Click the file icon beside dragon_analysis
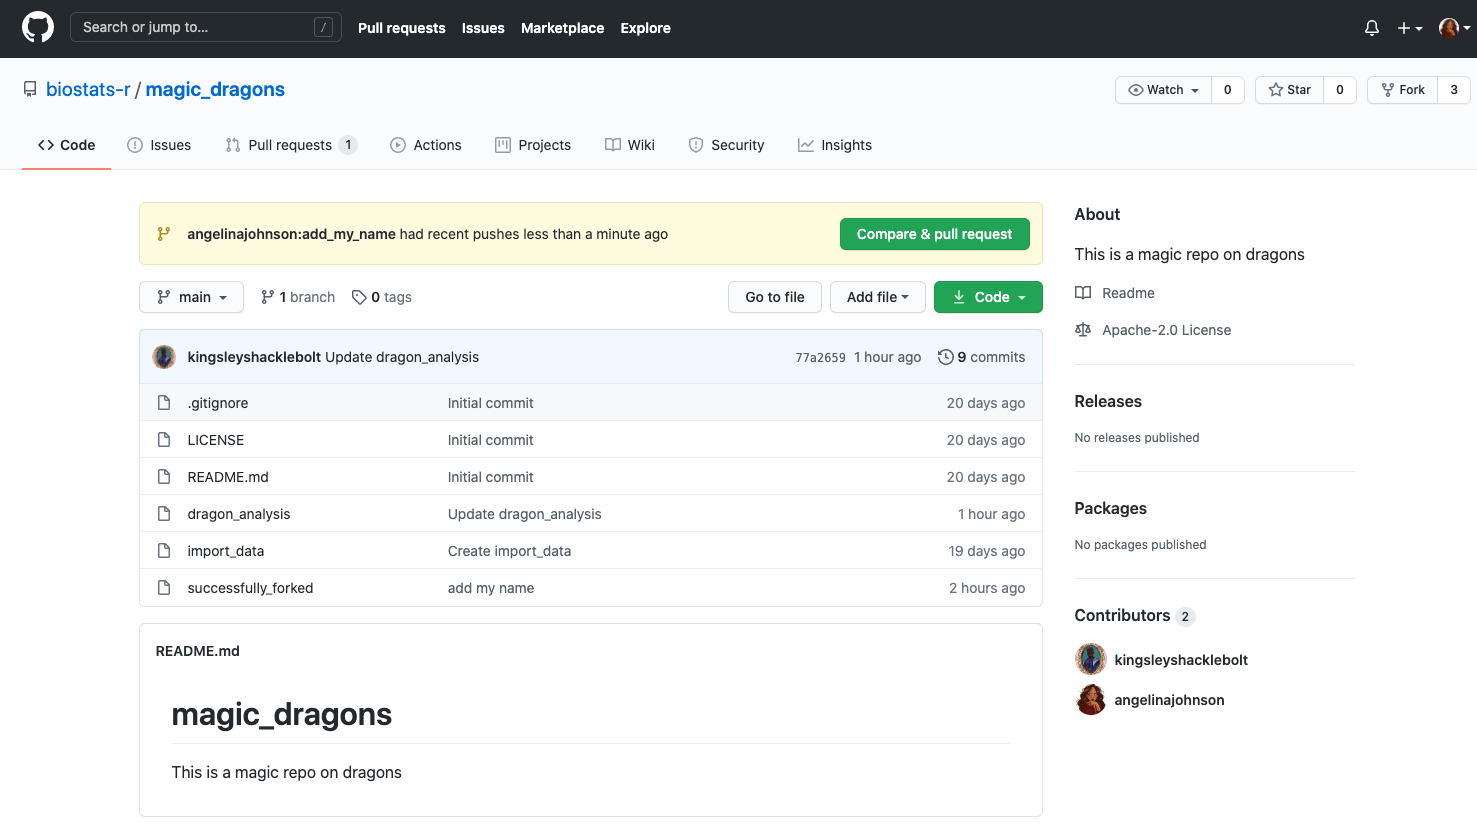1477x839 pixels. point(164,514)
